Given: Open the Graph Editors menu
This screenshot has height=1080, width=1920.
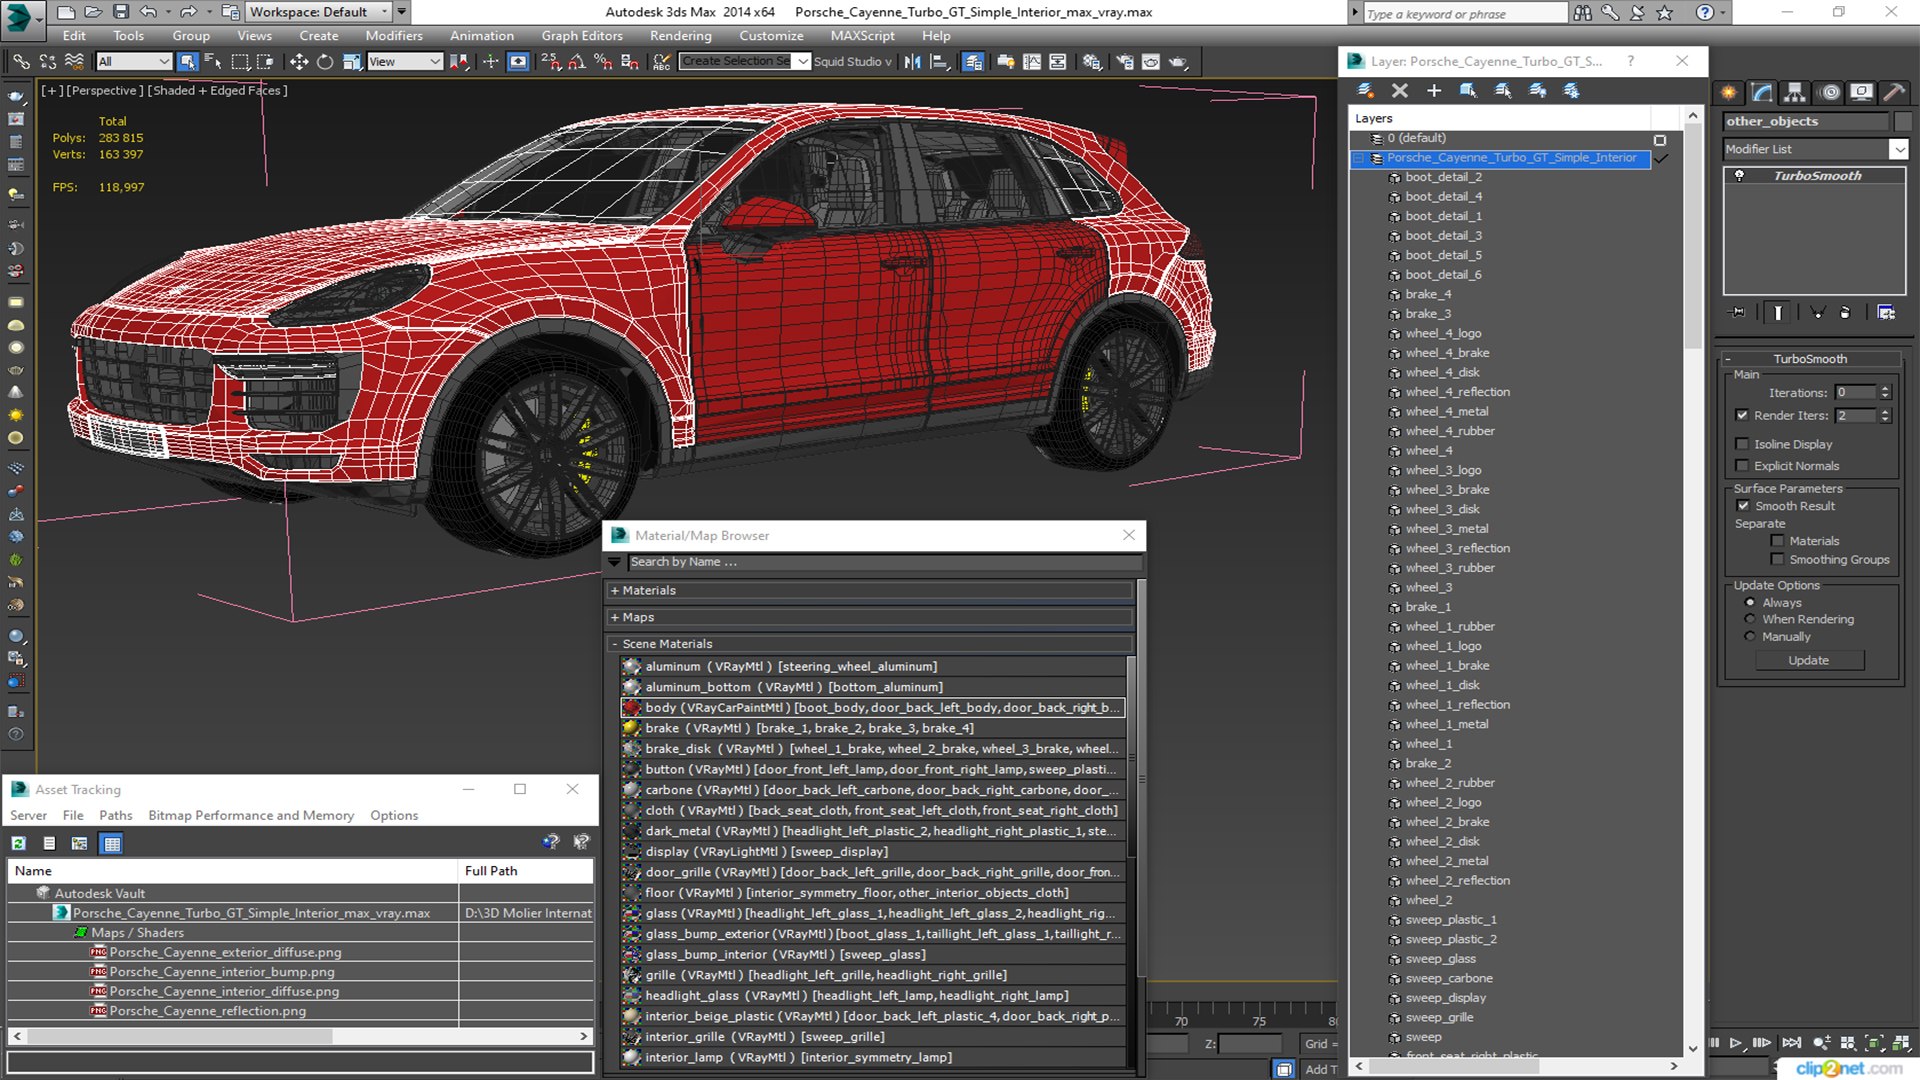Looking at the screenshot, I should point(582,36).
